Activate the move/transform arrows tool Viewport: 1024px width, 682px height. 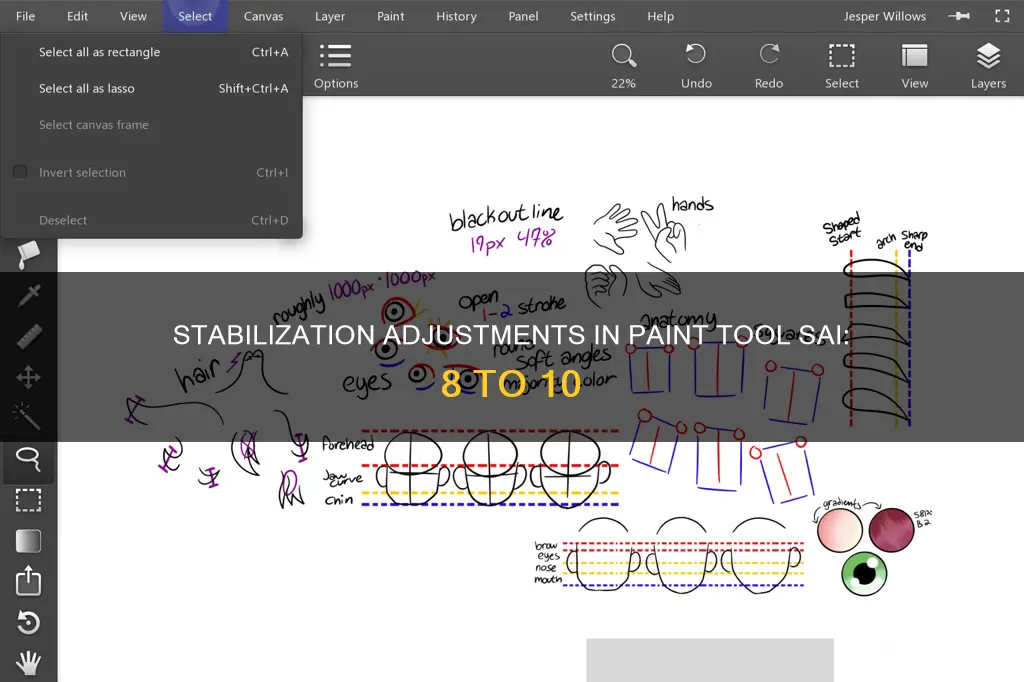tap(28, 377)
